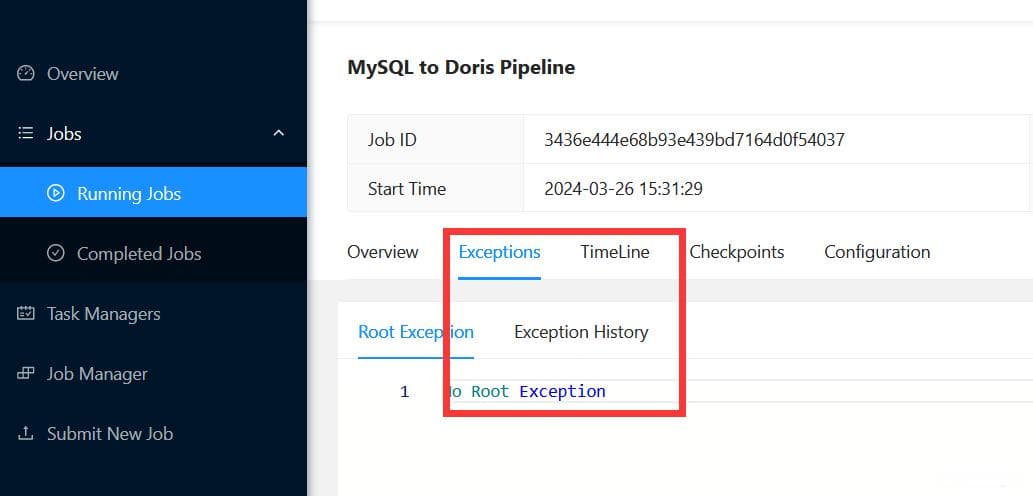Click the Job ID label cell

(x=435, y=140)
